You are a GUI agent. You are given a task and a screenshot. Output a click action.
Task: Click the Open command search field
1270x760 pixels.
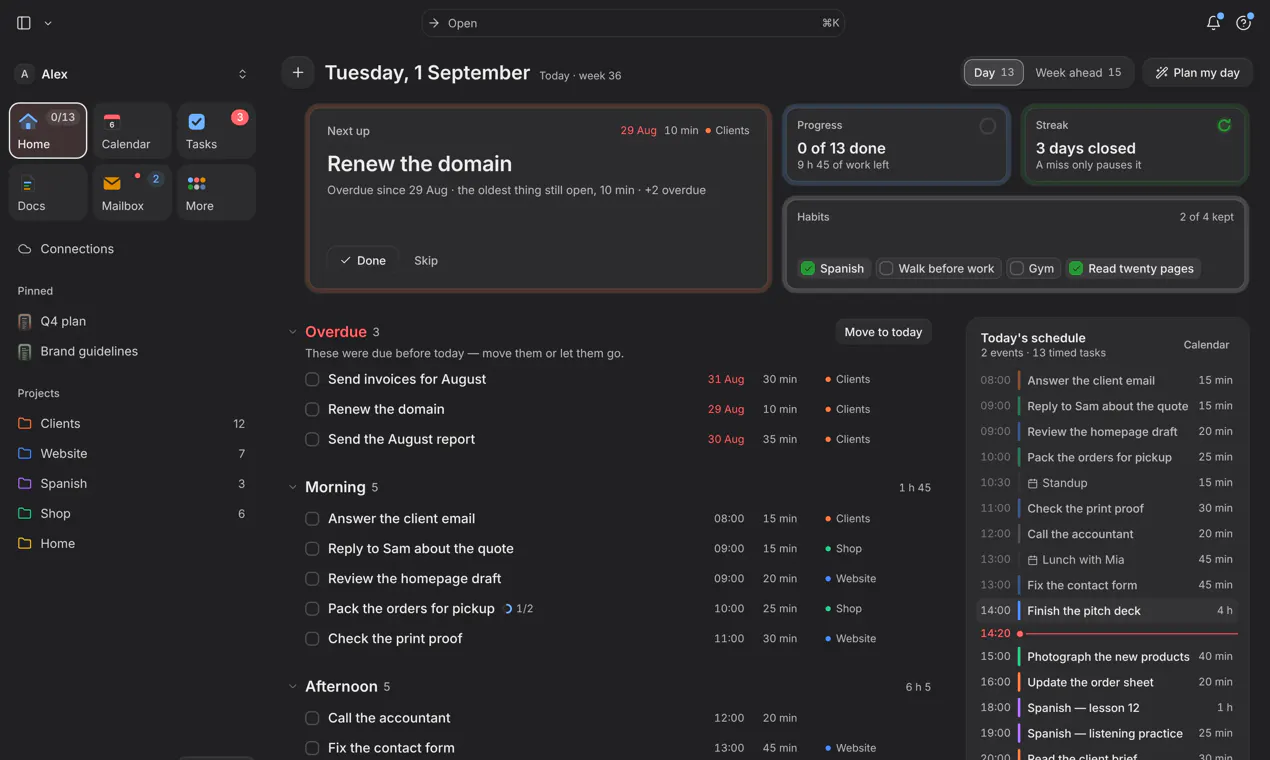coord(633,23)
